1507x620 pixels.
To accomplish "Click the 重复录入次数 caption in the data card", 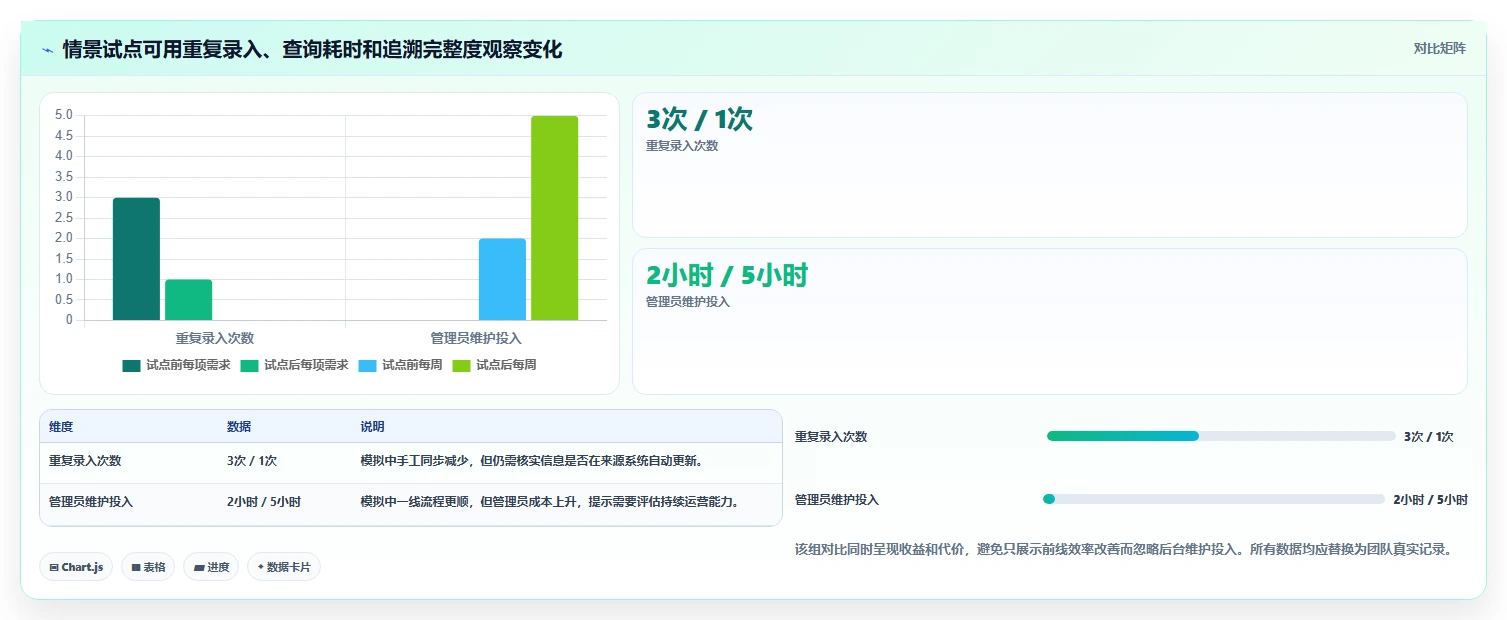I will [x=682, y=146].
